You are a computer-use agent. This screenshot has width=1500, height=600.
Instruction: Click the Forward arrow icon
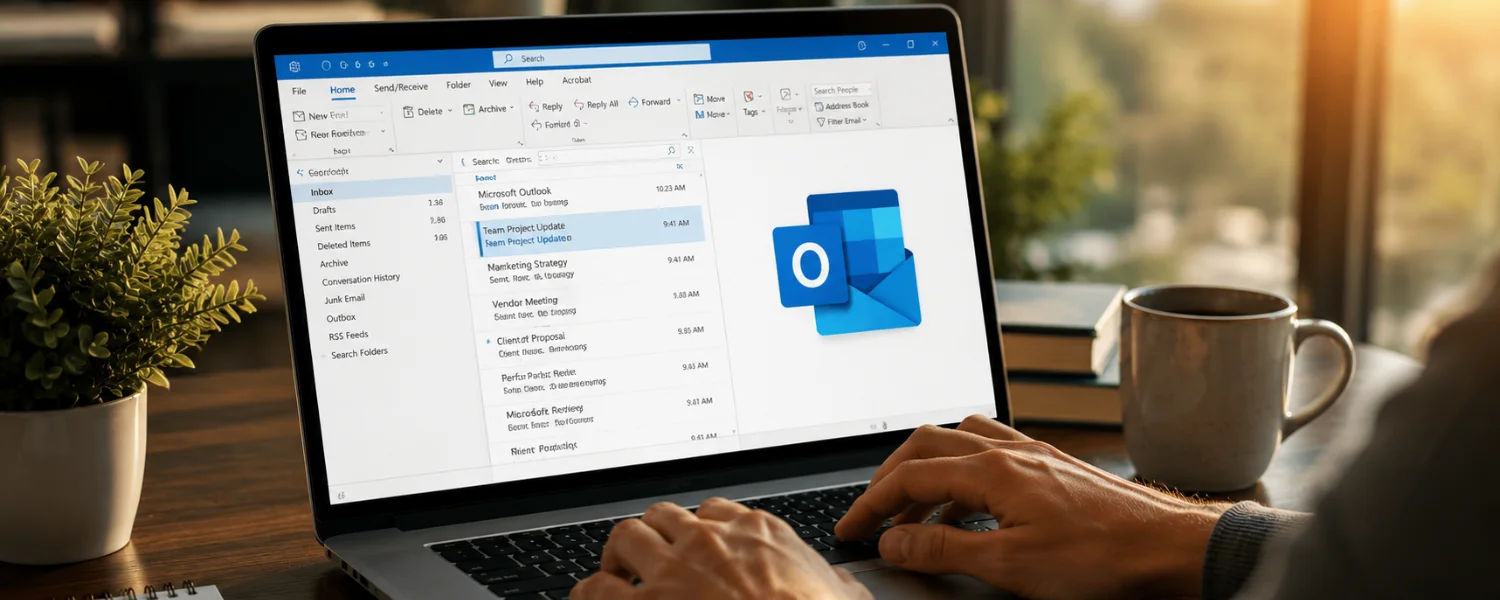[634, 102]
